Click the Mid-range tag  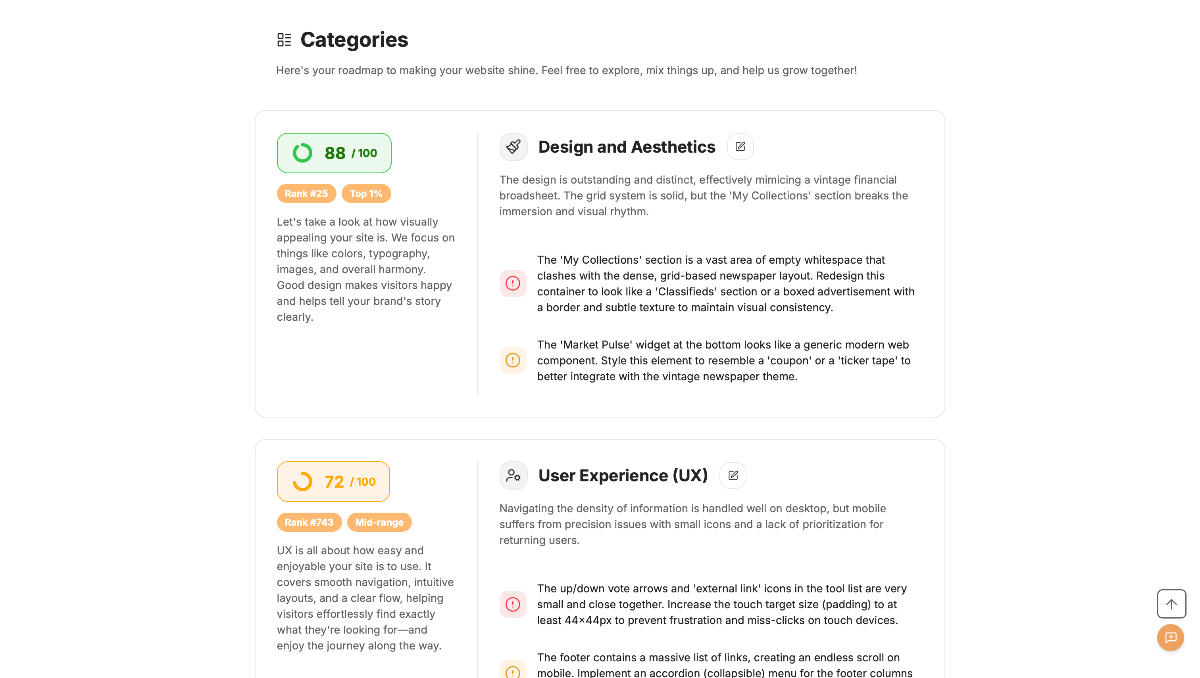point(379,522)
